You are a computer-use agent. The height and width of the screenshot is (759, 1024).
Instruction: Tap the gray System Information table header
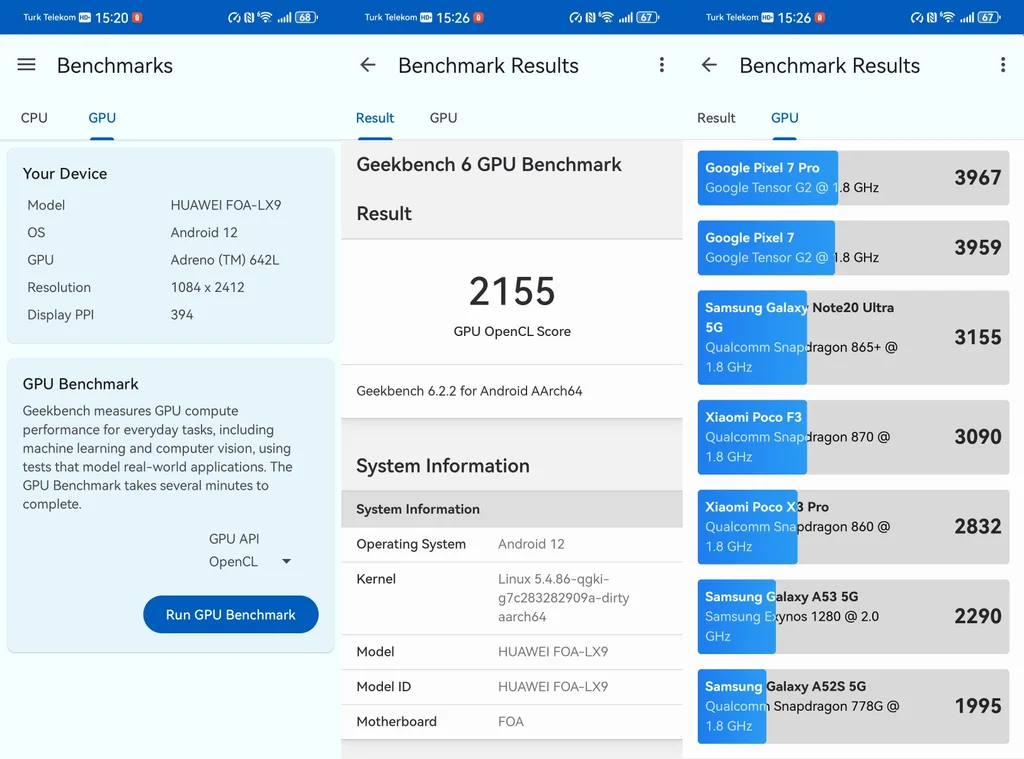point(512,509)
